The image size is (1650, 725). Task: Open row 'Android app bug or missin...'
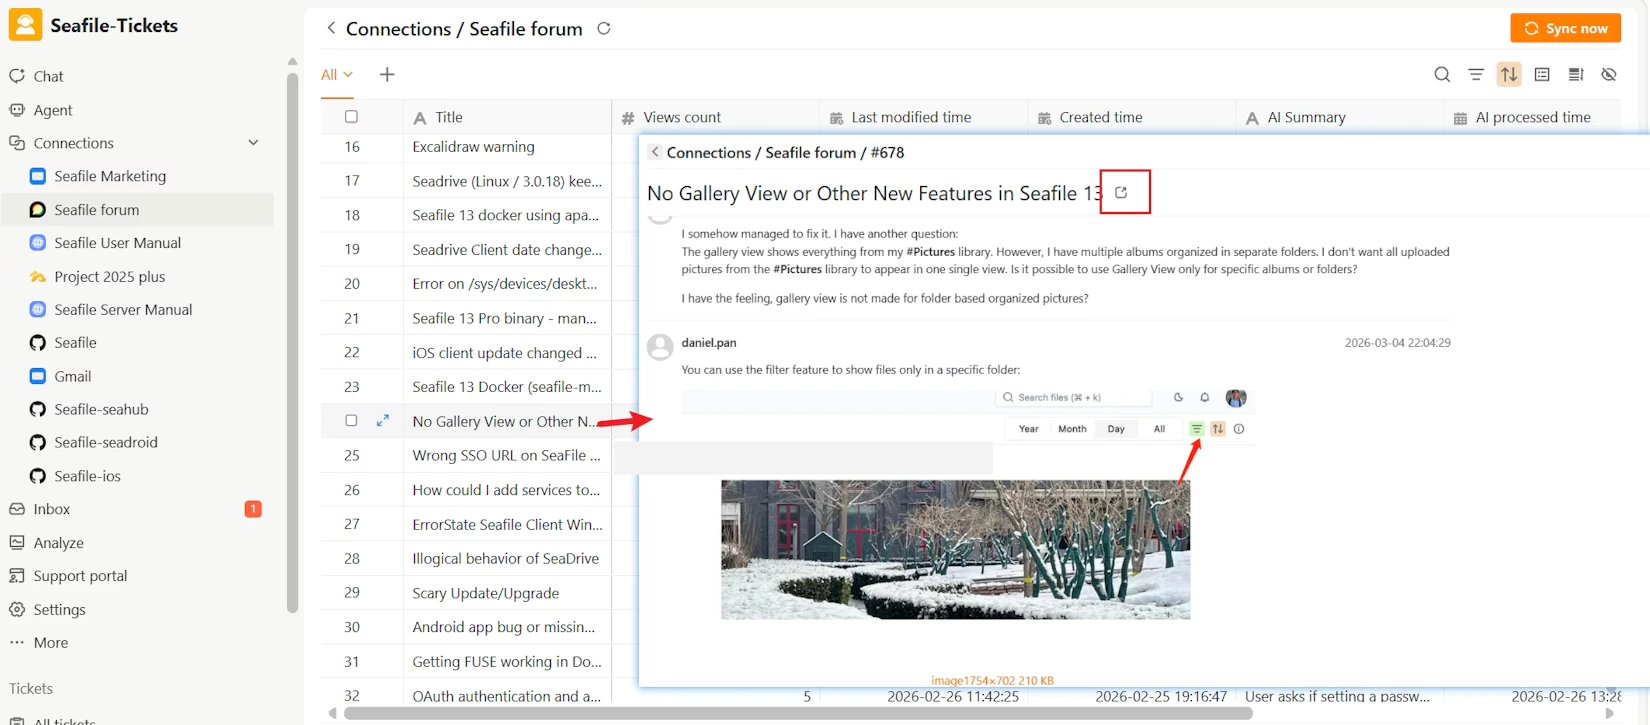click(503, 627)
